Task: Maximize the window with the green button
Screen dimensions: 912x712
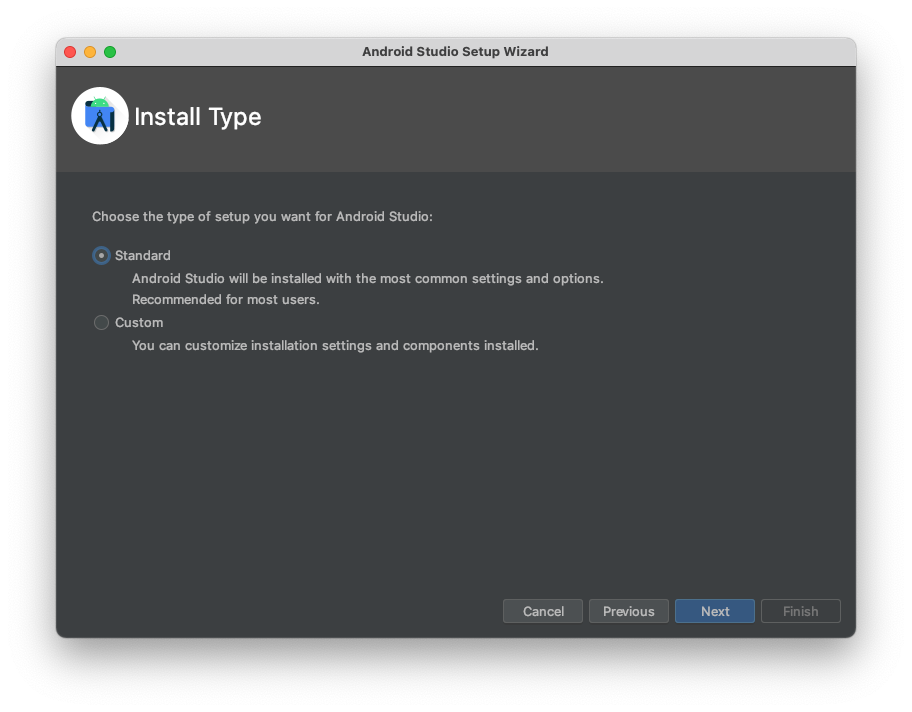Action: [x=110, y=52]
